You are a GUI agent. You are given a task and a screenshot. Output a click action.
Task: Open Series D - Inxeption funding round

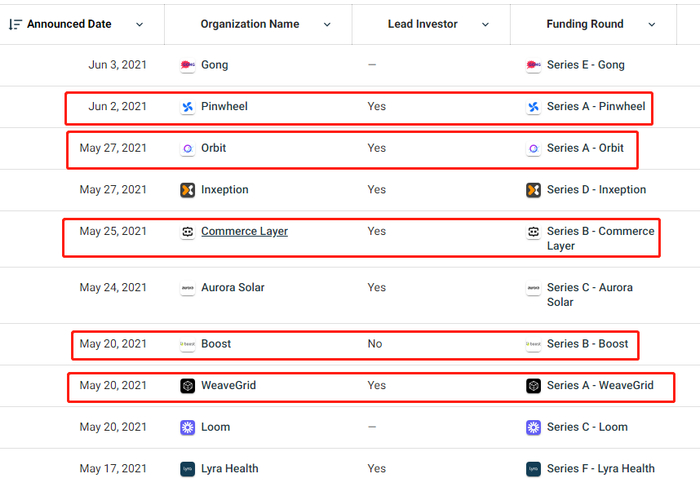pos(596,190)
